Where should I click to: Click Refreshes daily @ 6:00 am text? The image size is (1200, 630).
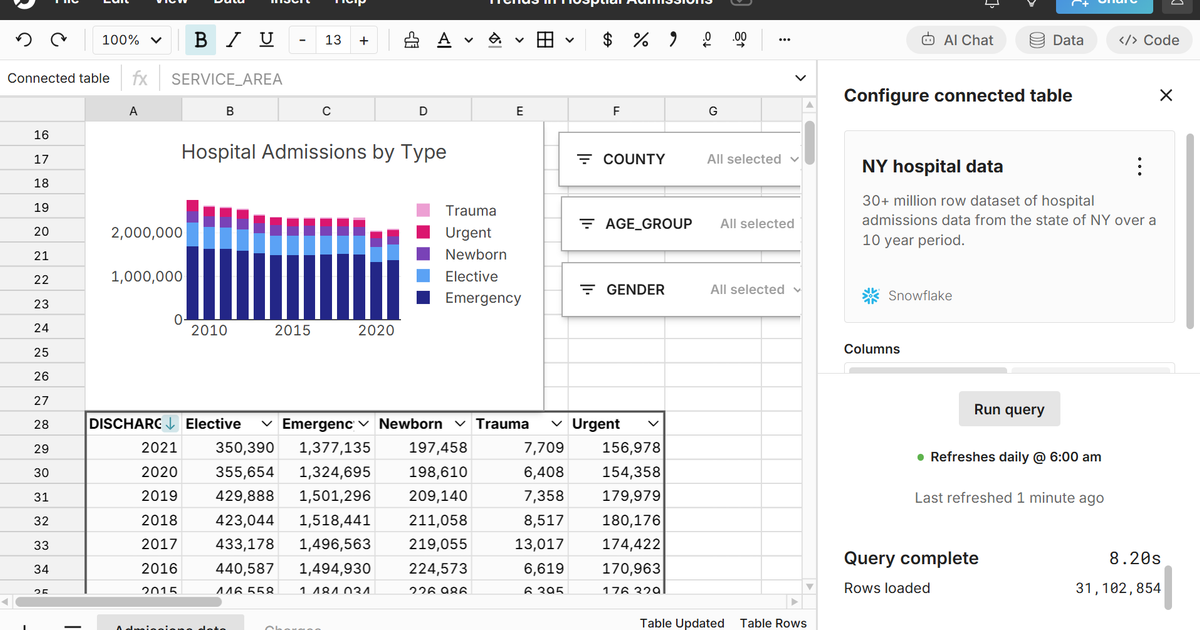pyautogui.click(x=1015, y=457)
